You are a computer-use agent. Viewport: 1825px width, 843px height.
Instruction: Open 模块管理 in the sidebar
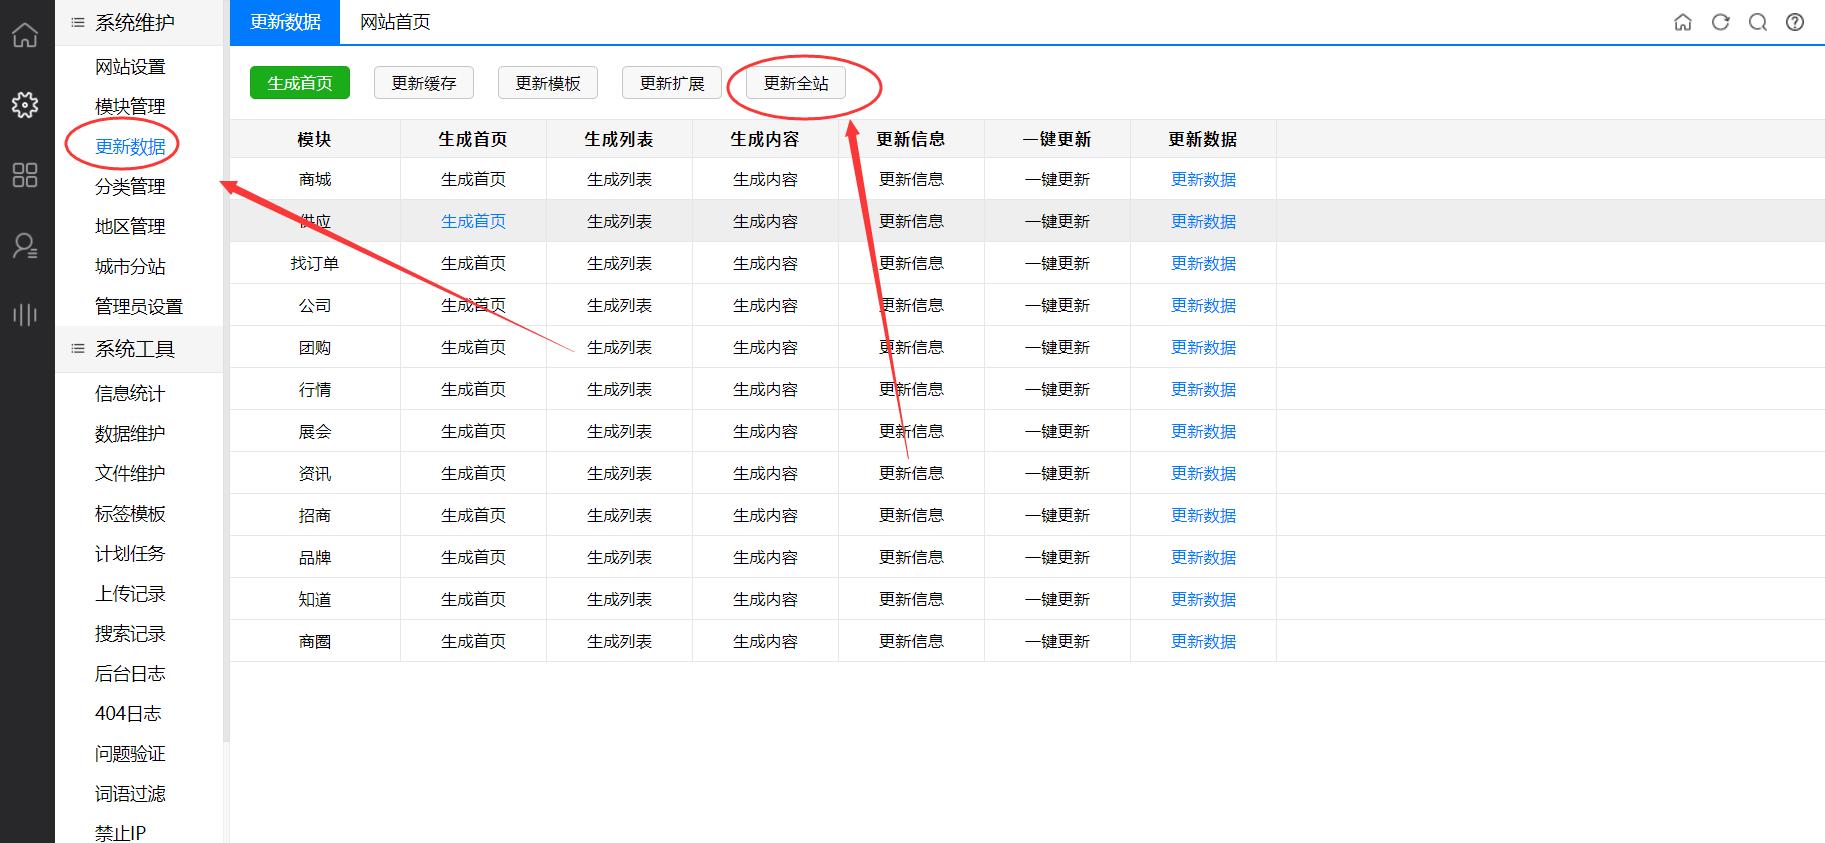pyautogui.click(x=130, y=107)
